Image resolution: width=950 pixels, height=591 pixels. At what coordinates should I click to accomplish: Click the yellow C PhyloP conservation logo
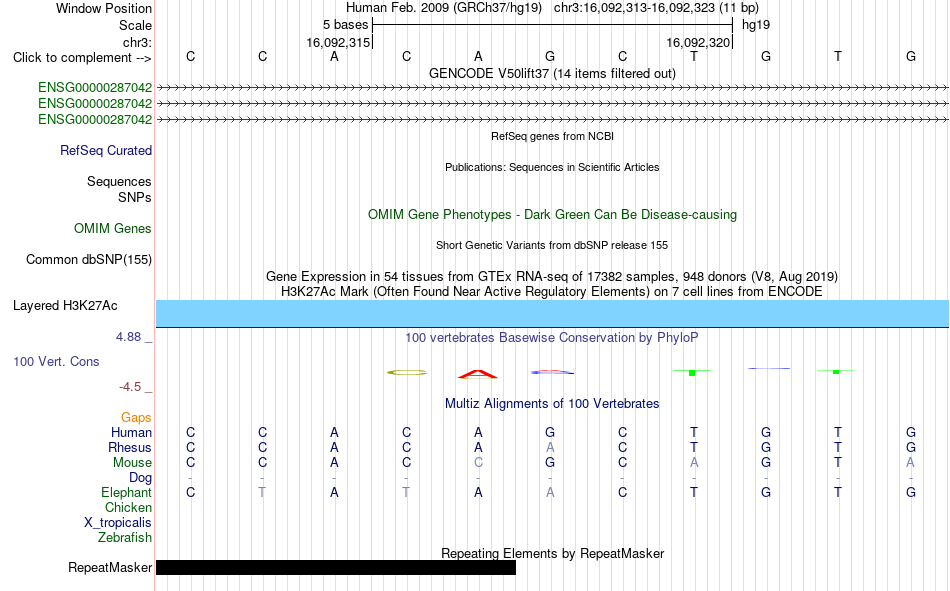407,372
